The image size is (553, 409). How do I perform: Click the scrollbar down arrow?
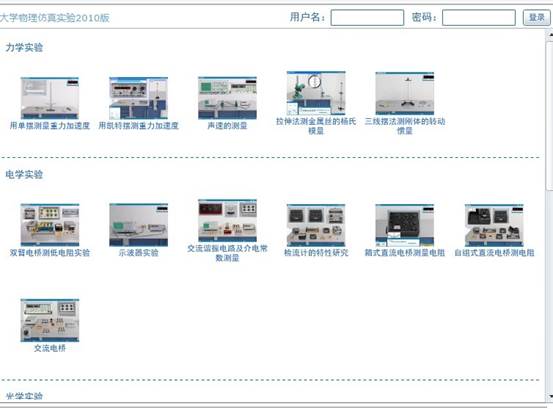coord(550,397)
